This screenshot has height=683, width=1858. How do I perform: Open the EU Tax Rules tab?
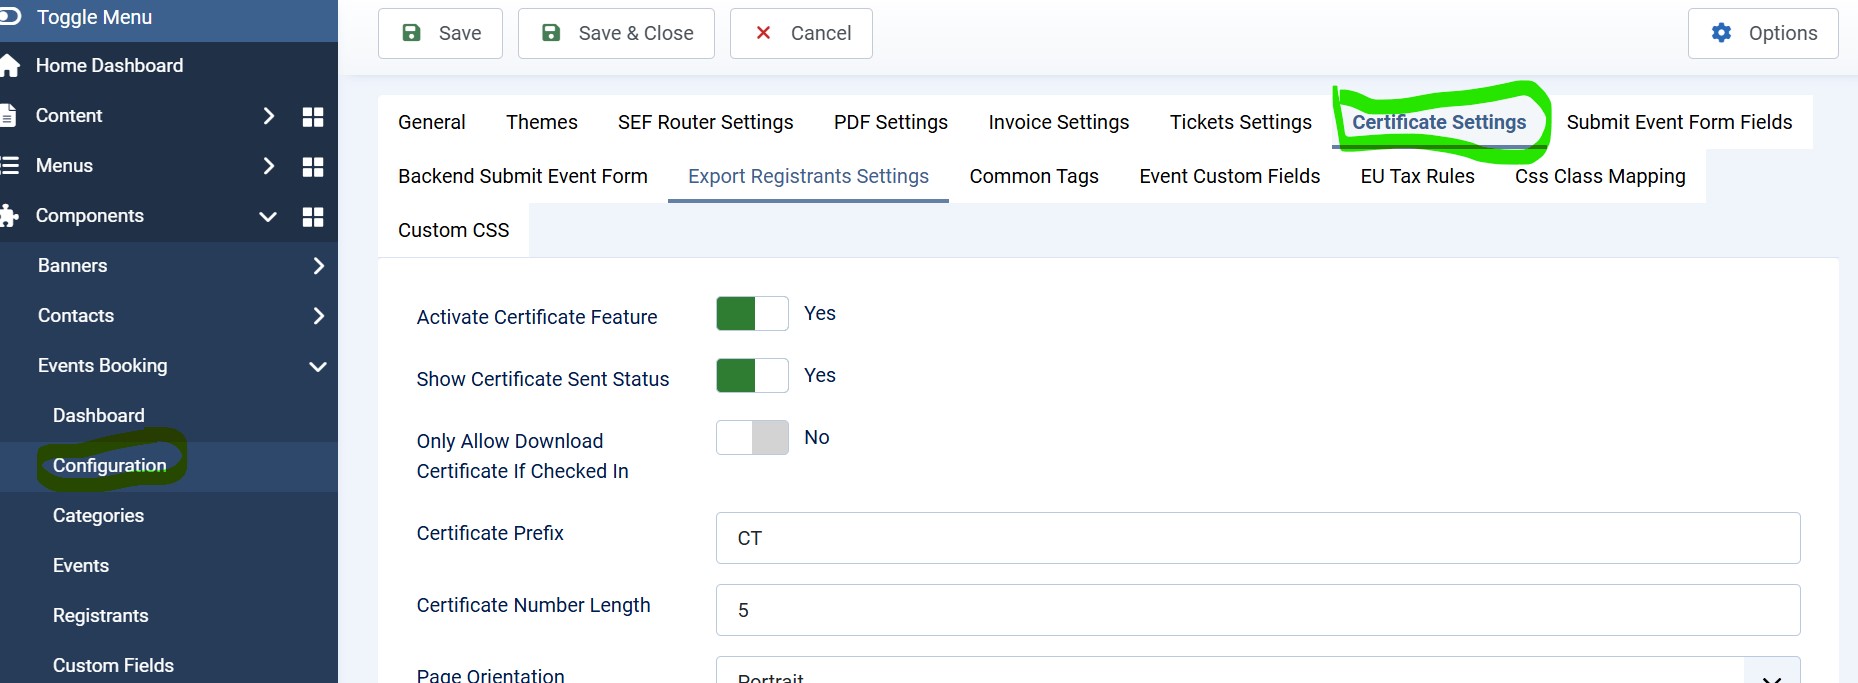[x=1417, y=176]
